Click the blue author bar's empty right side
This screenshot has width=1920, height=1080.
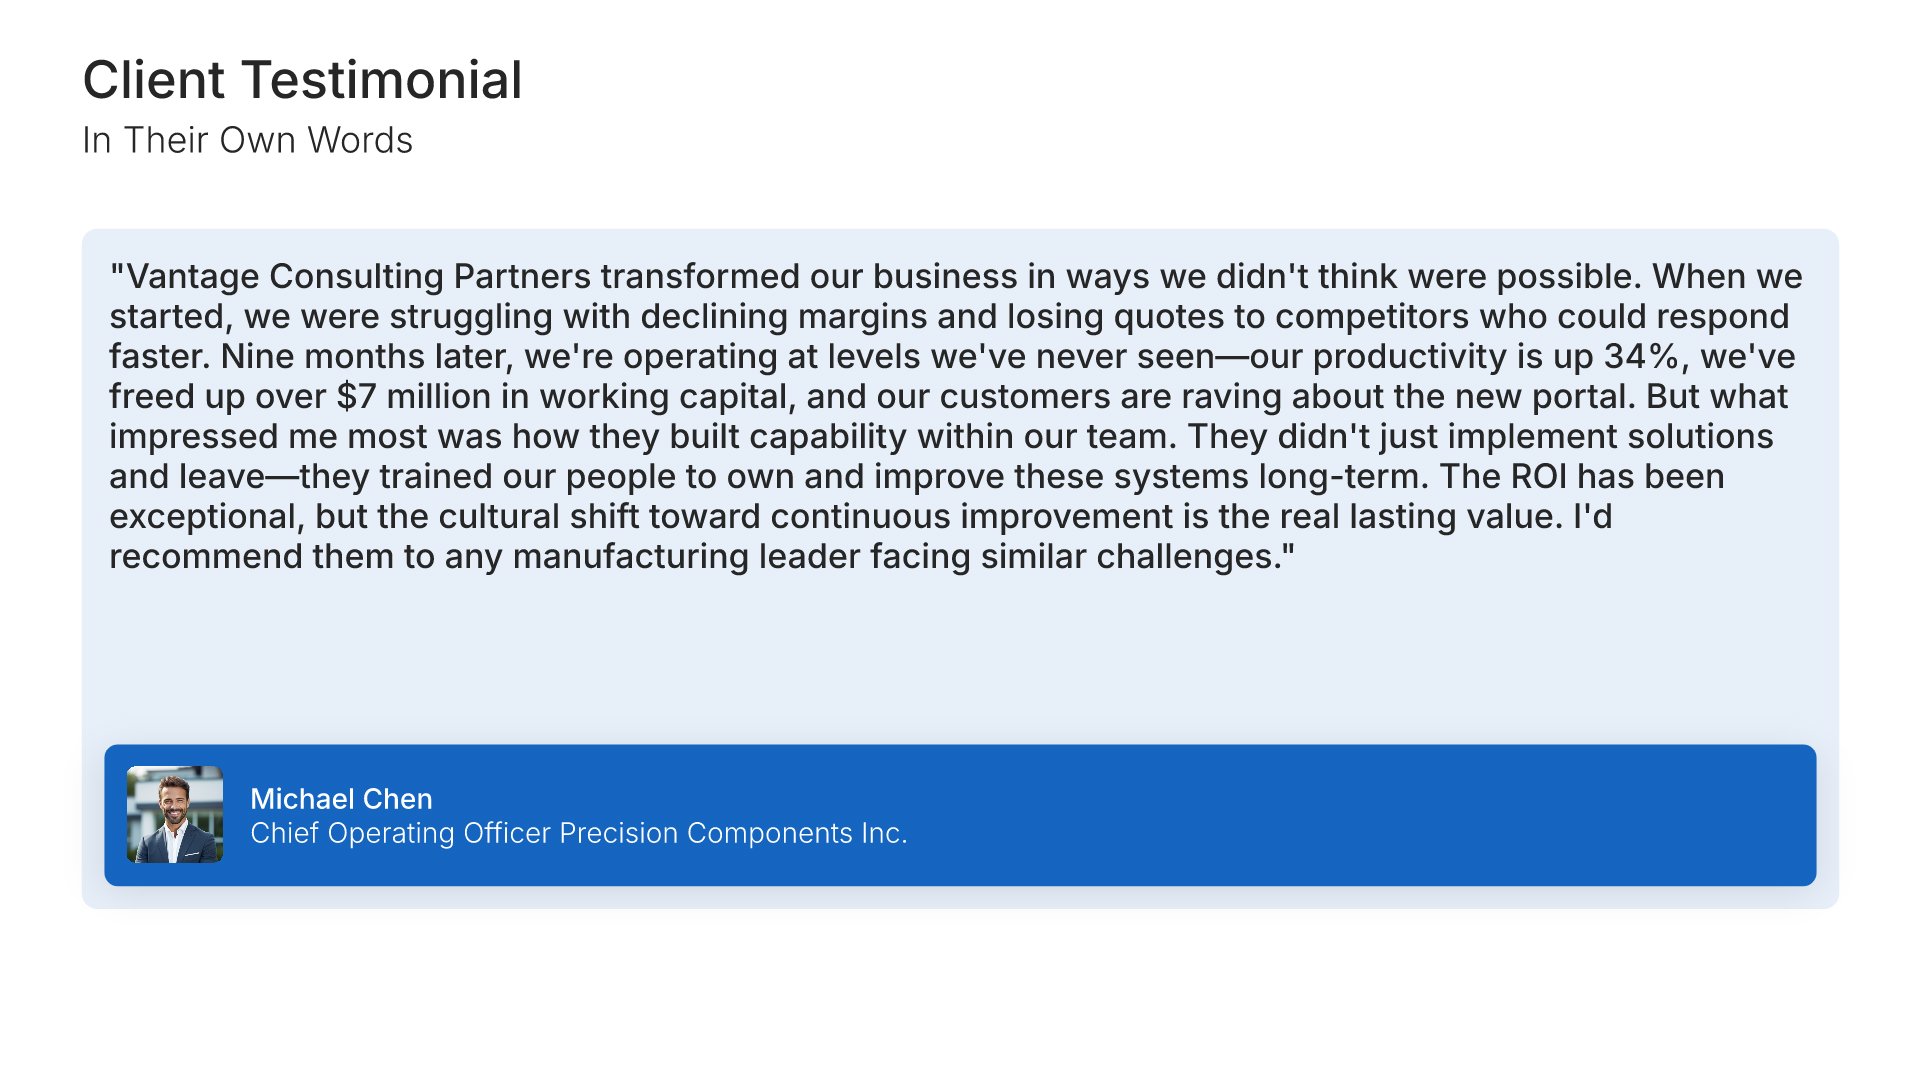click(x=1400, y=815)
